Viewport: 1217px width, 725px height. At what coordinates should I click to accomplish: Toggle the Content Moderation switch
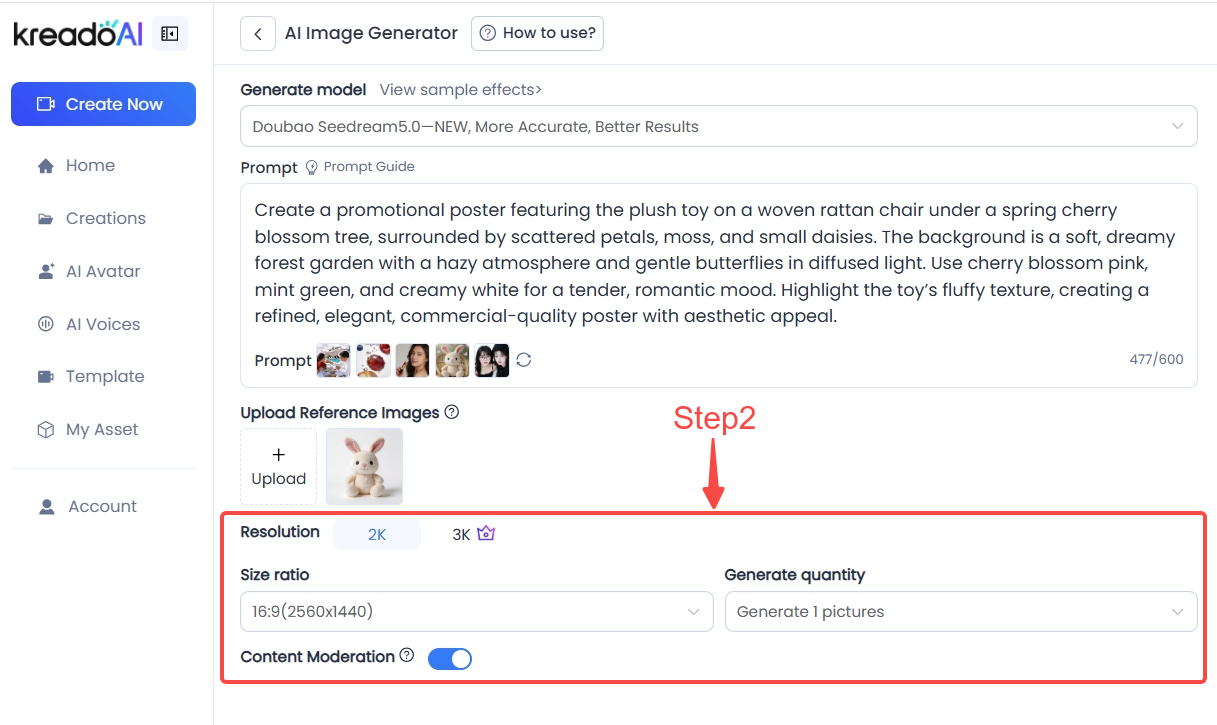[x=450, y=658]
